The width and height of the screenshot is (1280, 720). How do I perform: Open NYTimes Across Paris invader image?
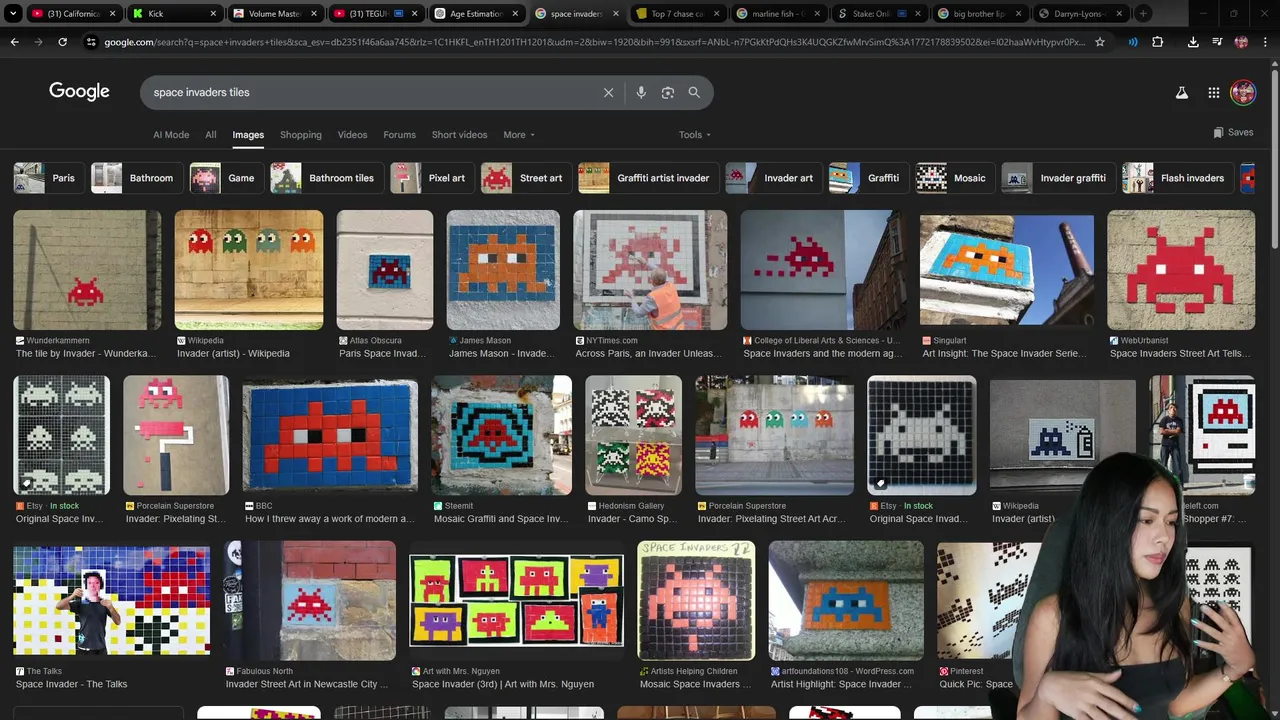[650, 270]
